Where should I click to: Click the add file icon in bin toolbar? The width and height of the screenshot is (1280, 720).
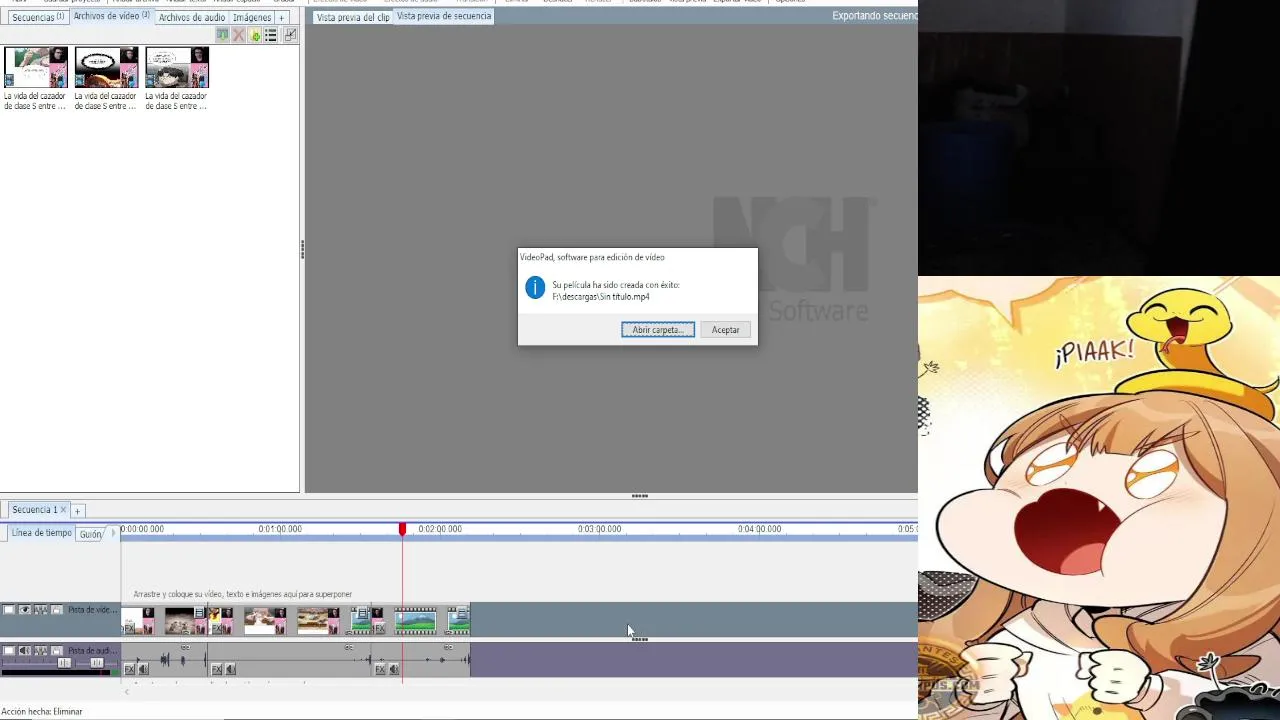tap(255, 35)
